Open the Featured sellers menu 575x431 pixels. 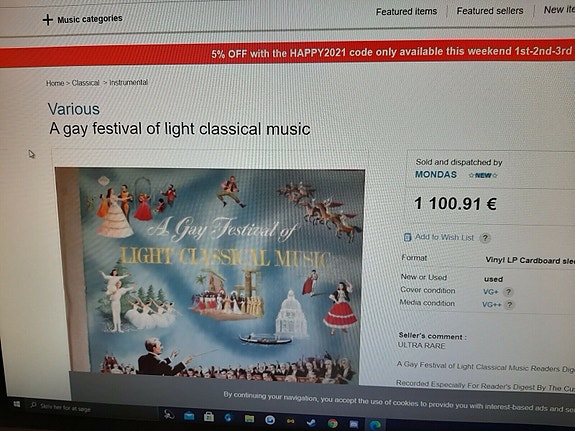[x=490, y=11]
